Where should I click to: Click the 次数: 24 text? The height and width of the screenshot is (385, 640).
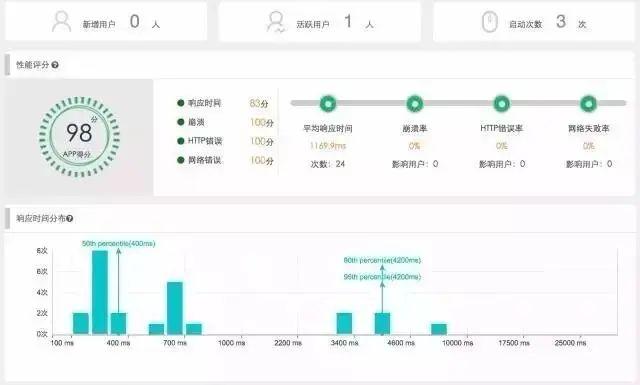328,164
